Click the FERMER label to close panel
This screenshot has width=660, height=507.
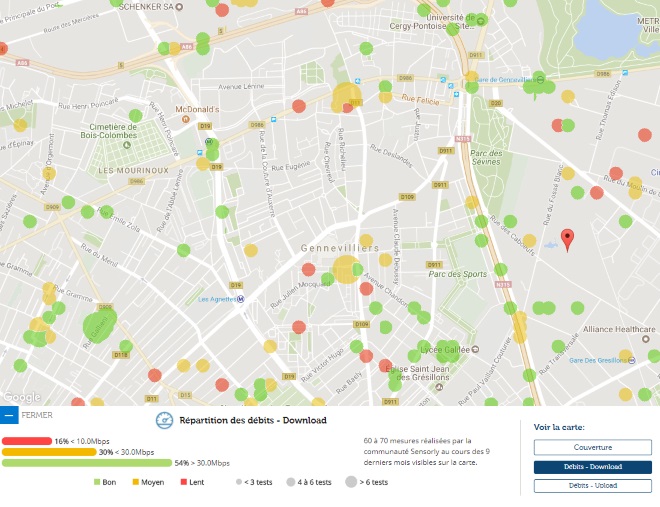[x=37, y=414]
